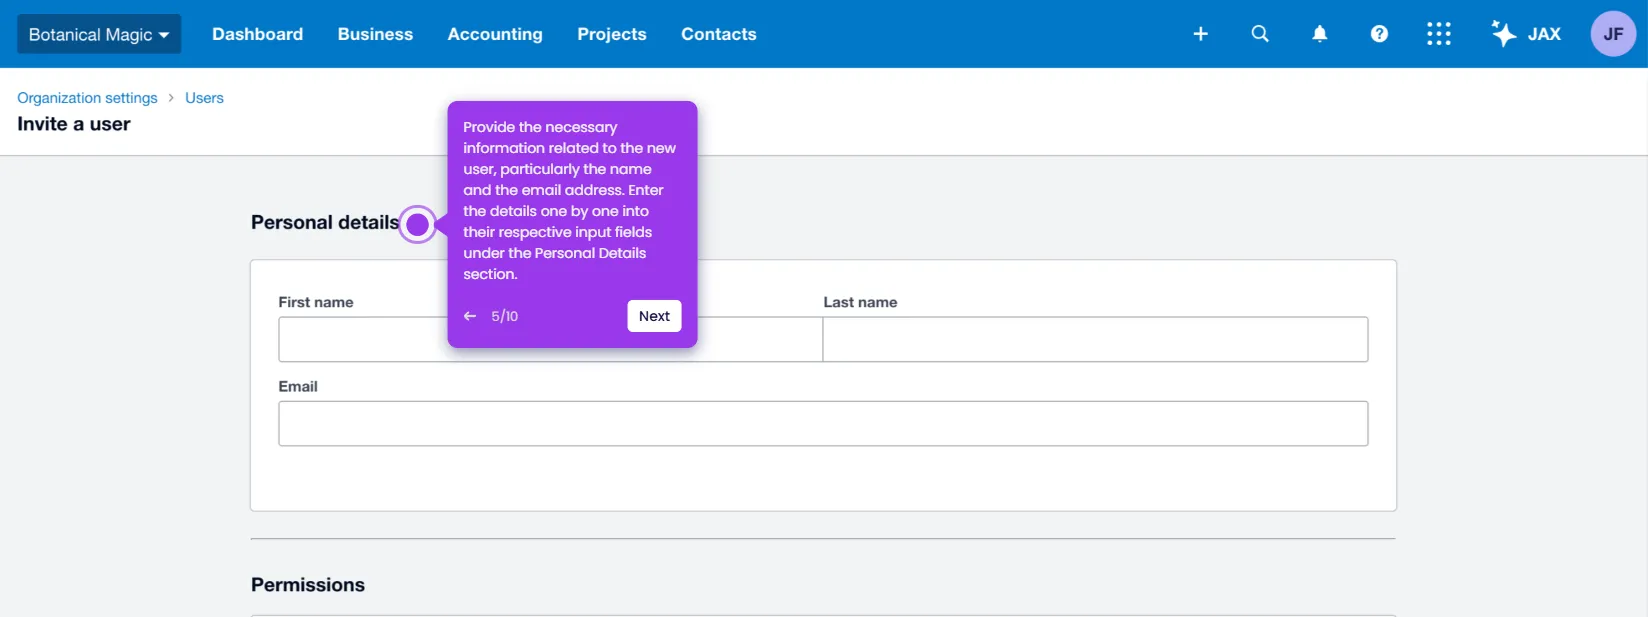Image resolution: width=1648 pixels, height=617 pixels.
Task: Click the purple hotspot beside Personal details
Action: click(x=418, y=224)
